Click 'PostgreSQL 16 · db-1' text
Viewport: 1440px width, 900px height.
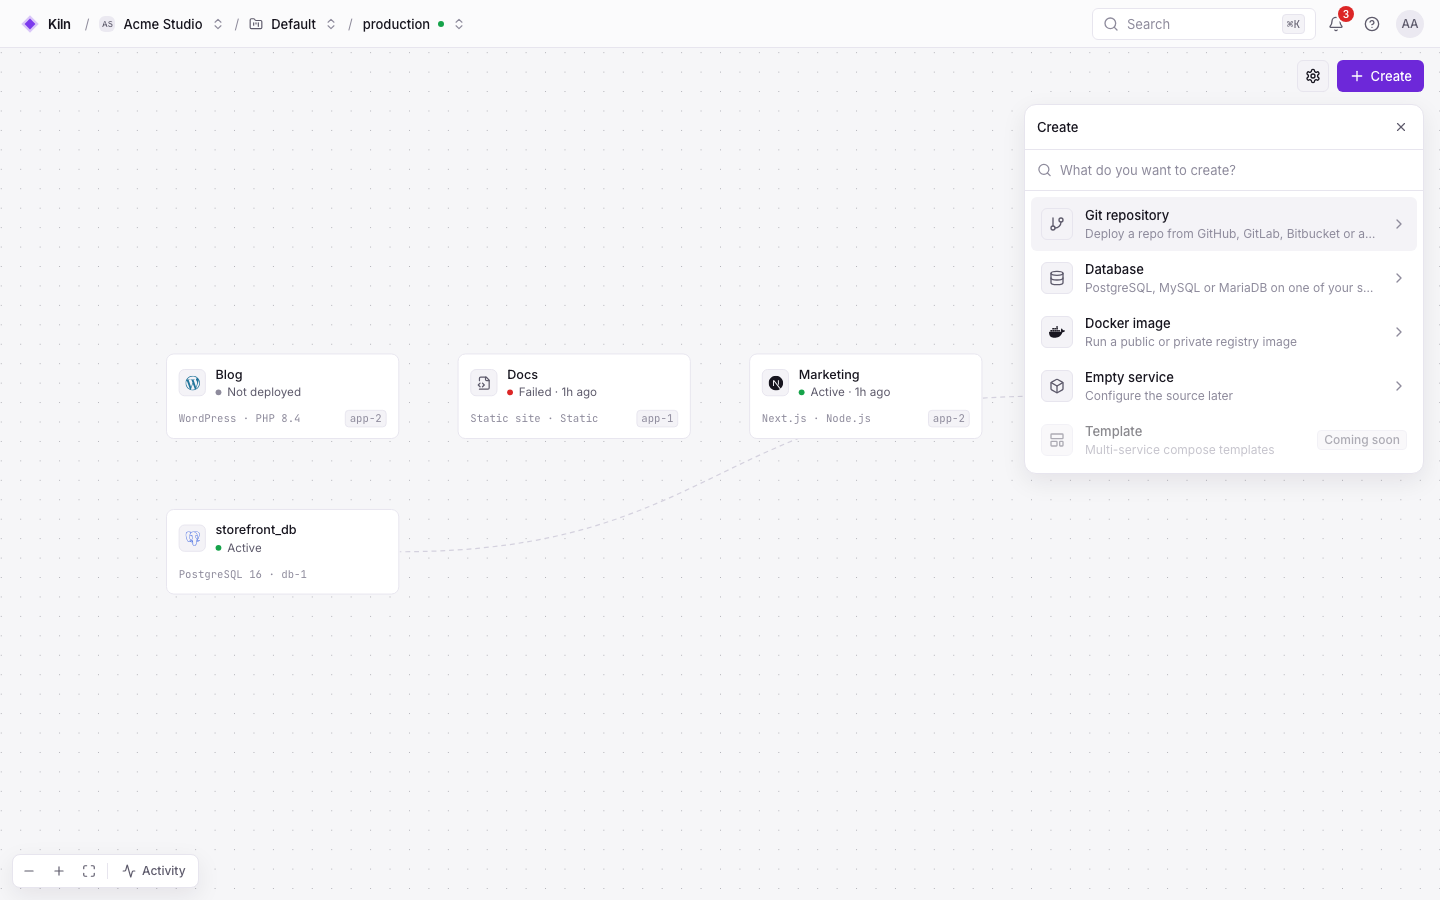click(243, 575)
